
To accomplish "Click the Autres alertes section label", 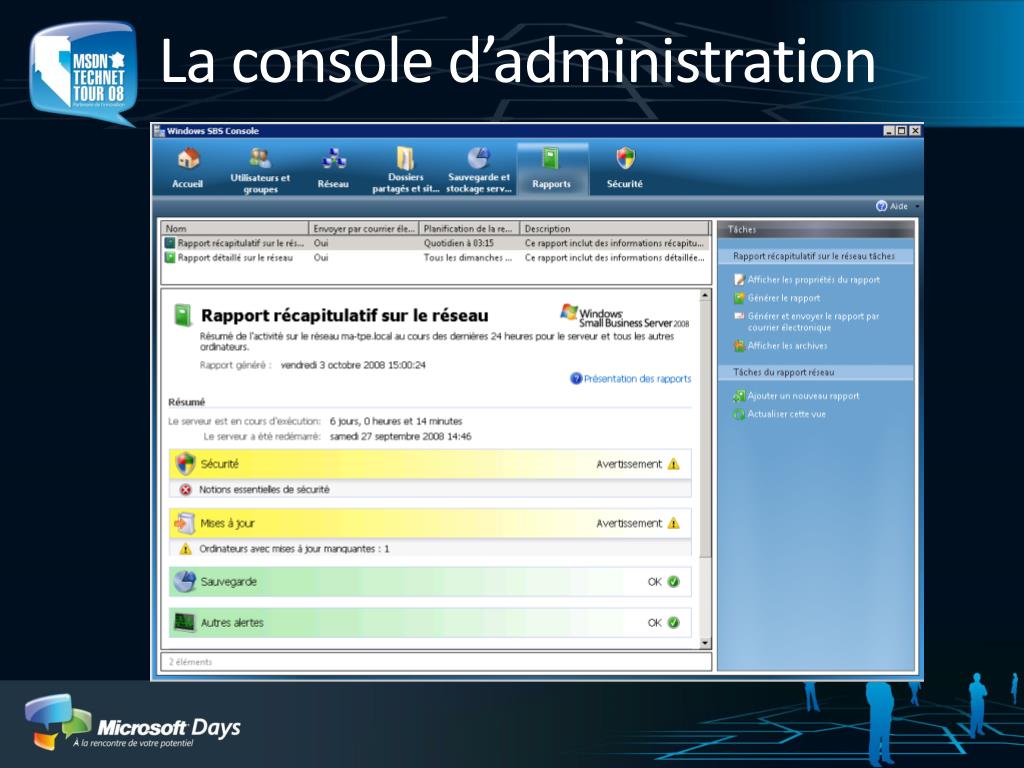I will pos(232,623).
